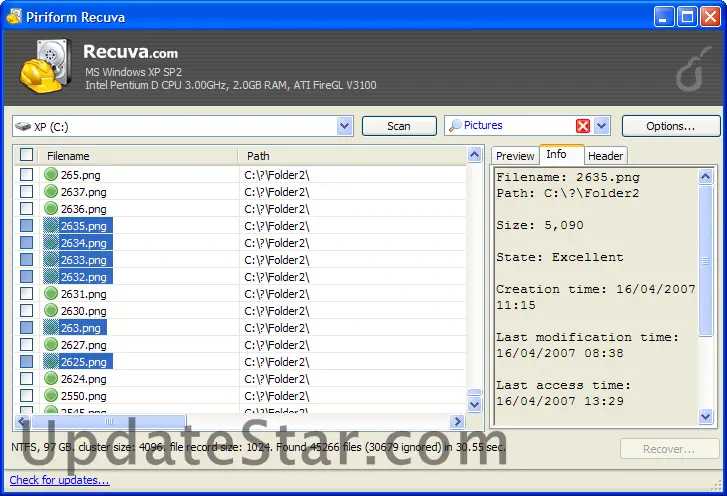Tick the checkbox for 2635.png

(26, 226)
